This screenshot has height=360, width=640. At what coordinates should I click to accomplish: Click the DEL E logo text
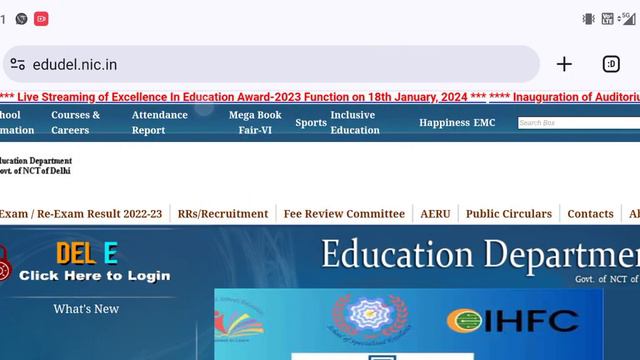pyautogui.click(x=87, y=253)
